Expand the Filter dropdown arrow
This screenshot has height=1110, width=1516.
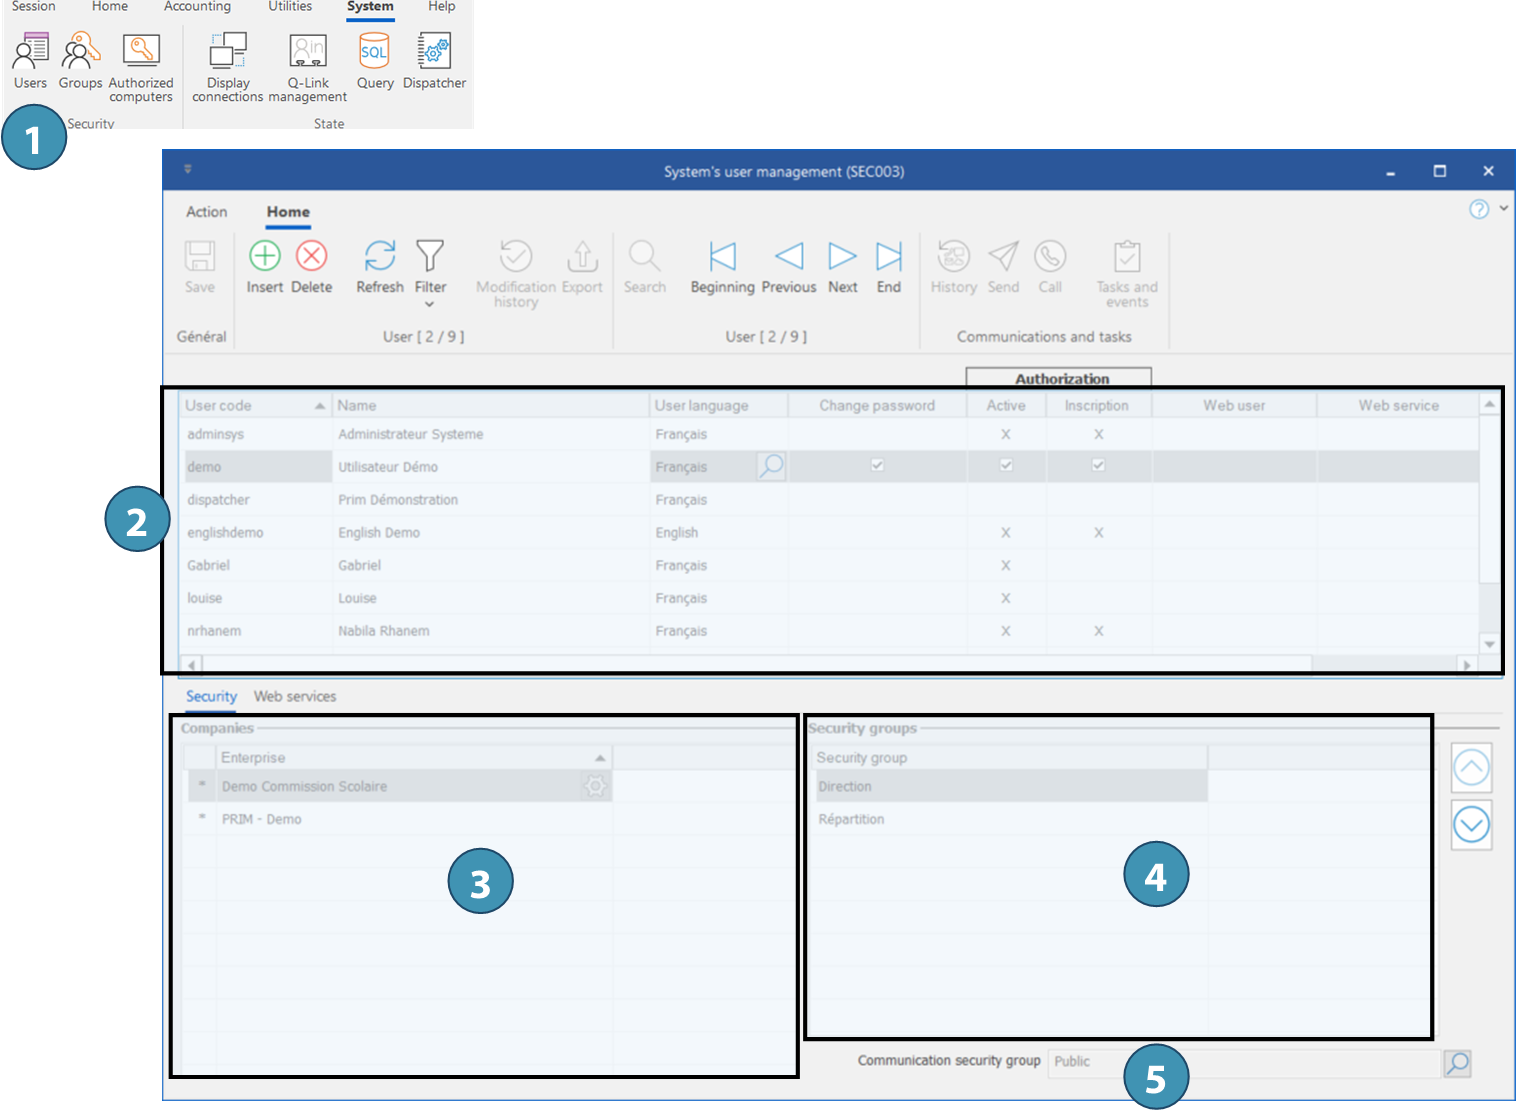430,304
